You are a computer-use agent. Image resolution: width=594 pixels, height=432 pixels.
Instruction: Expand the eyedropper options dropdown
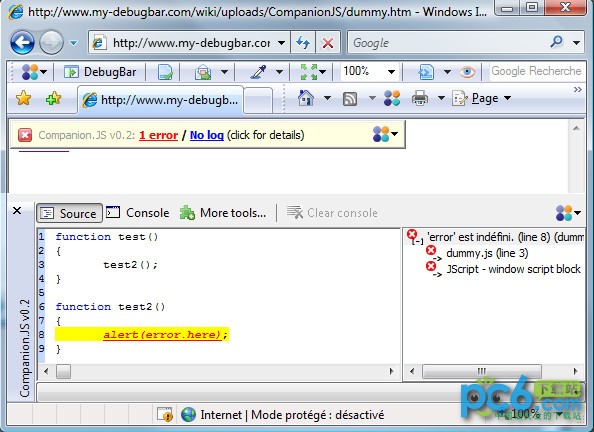pos(279,72)
